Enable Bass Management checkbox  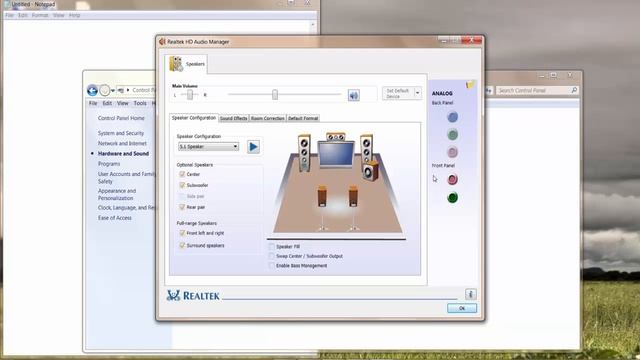click(x=271, y=266)
